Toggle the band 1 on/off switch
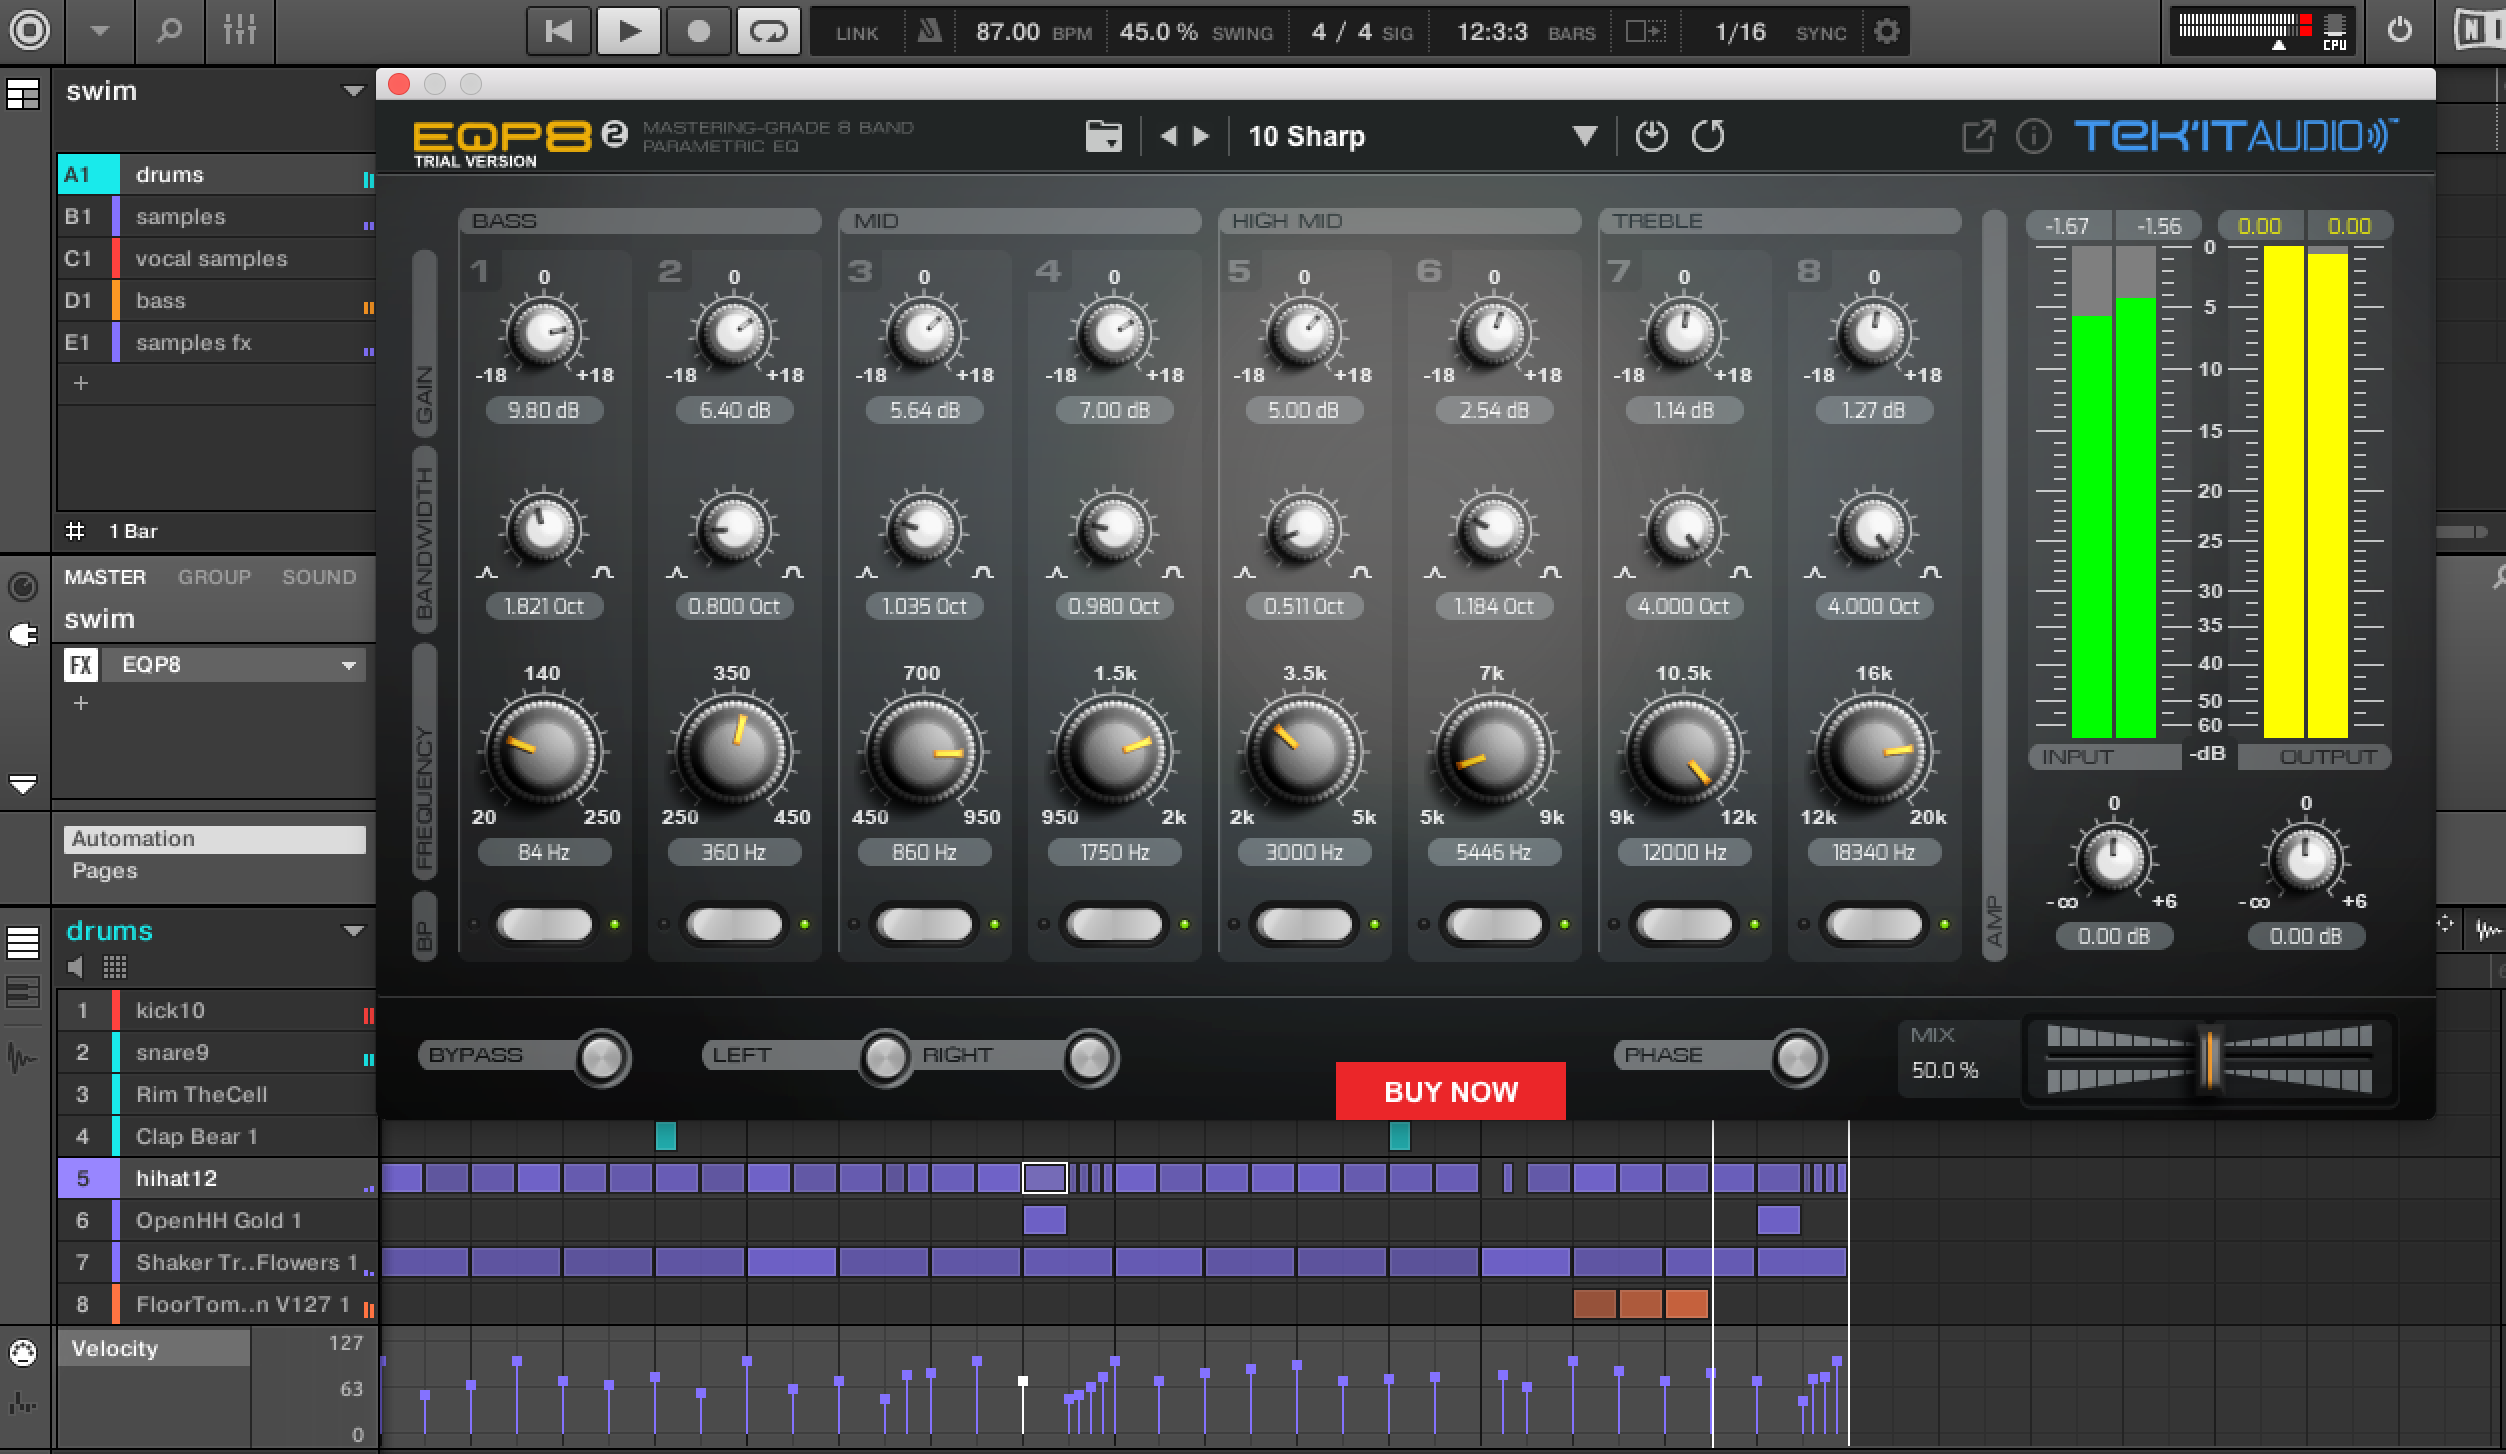 [x=544, y=924]
